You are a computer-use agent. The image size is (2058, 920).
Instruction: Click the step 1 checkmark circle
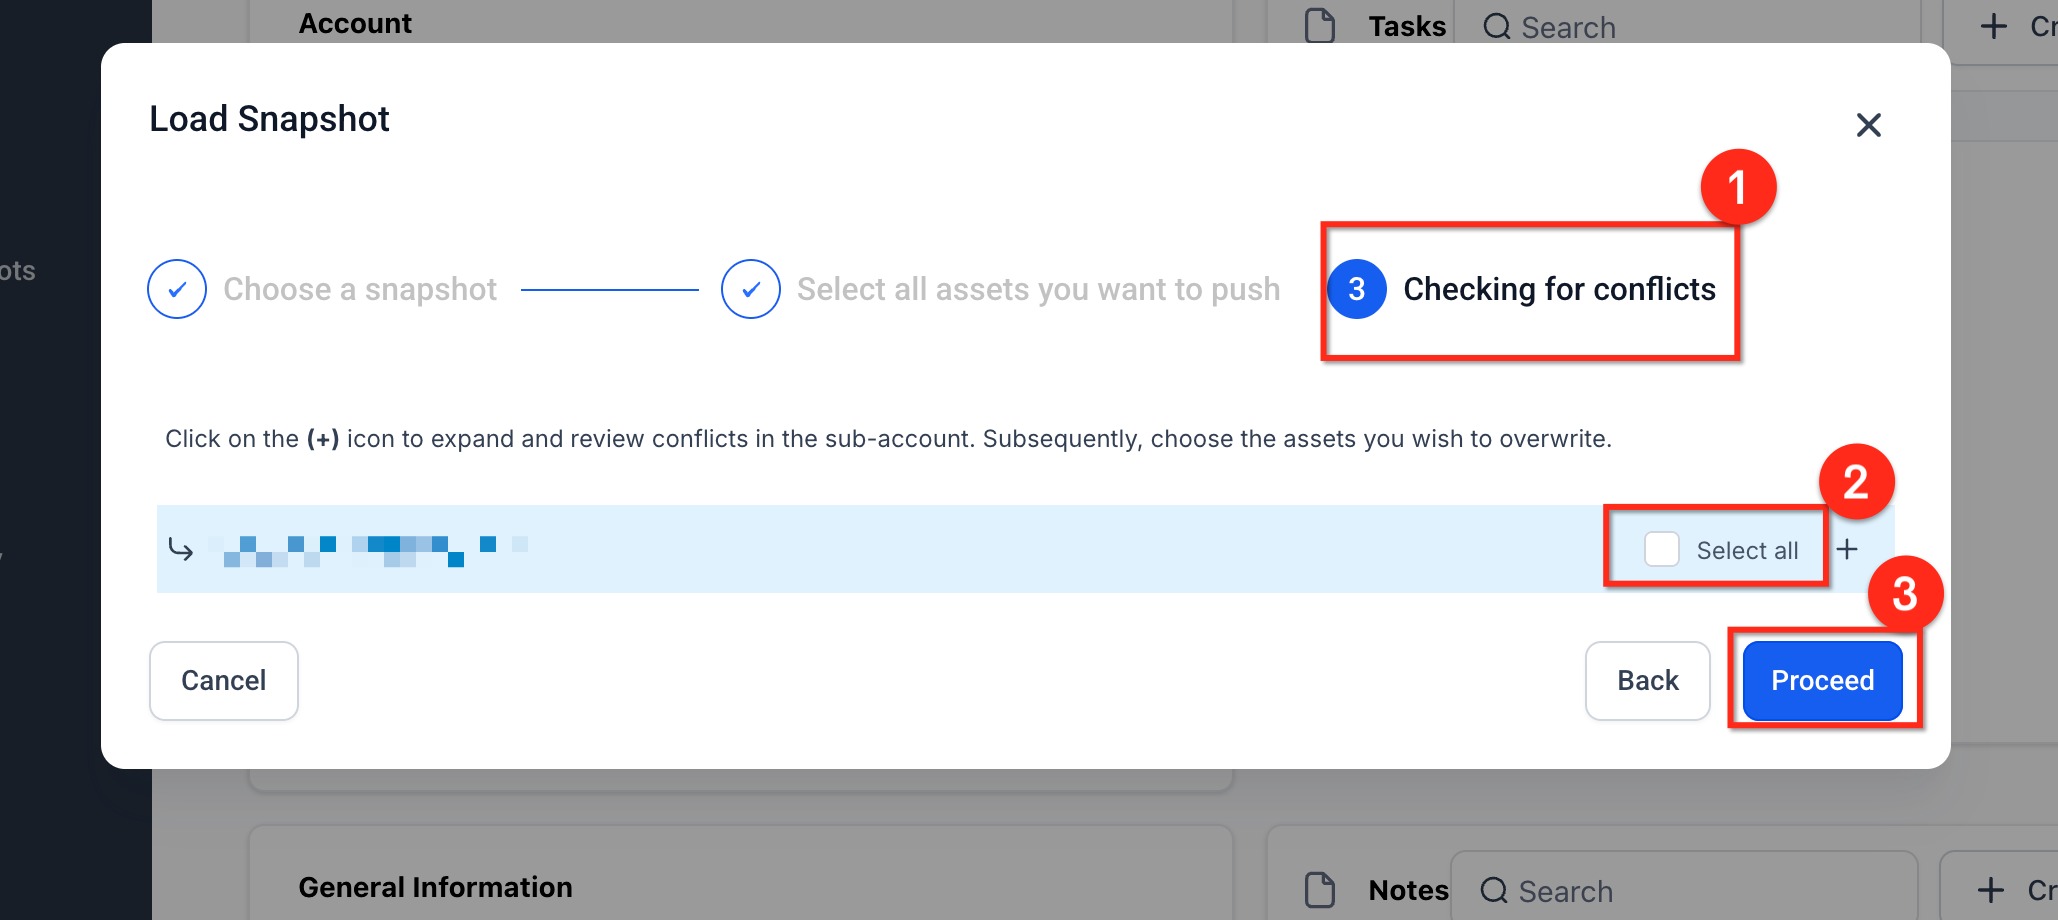[x=177, y=289]
